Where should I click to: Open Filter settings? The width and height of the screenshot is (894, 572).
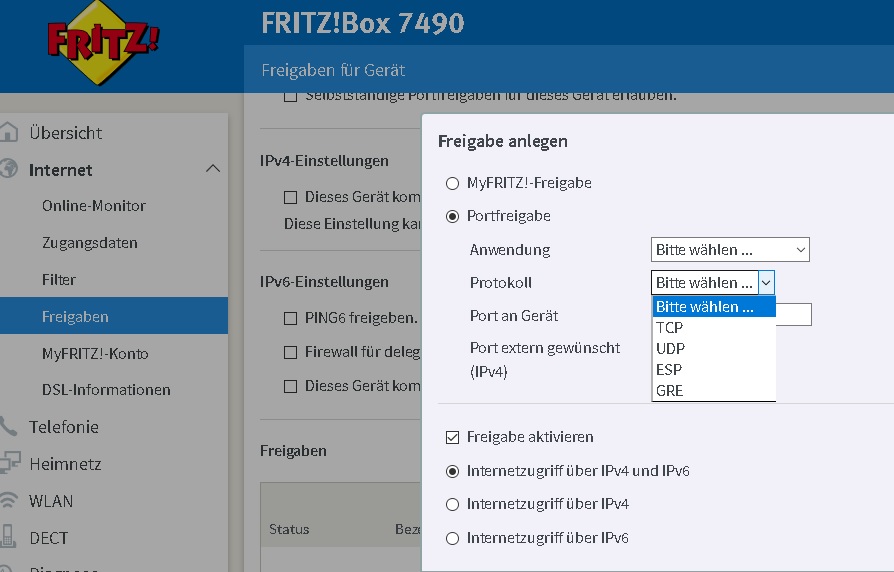[x=59, y=280]
